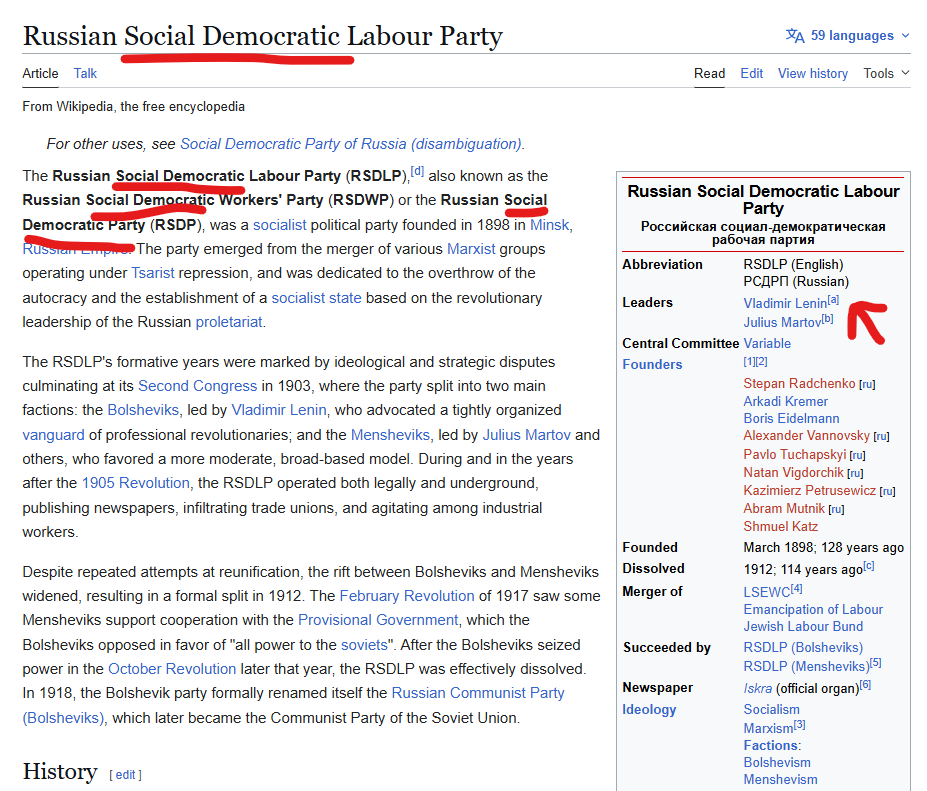Open the socialist state link
927x791 pixels.
[x=316, y=297]
